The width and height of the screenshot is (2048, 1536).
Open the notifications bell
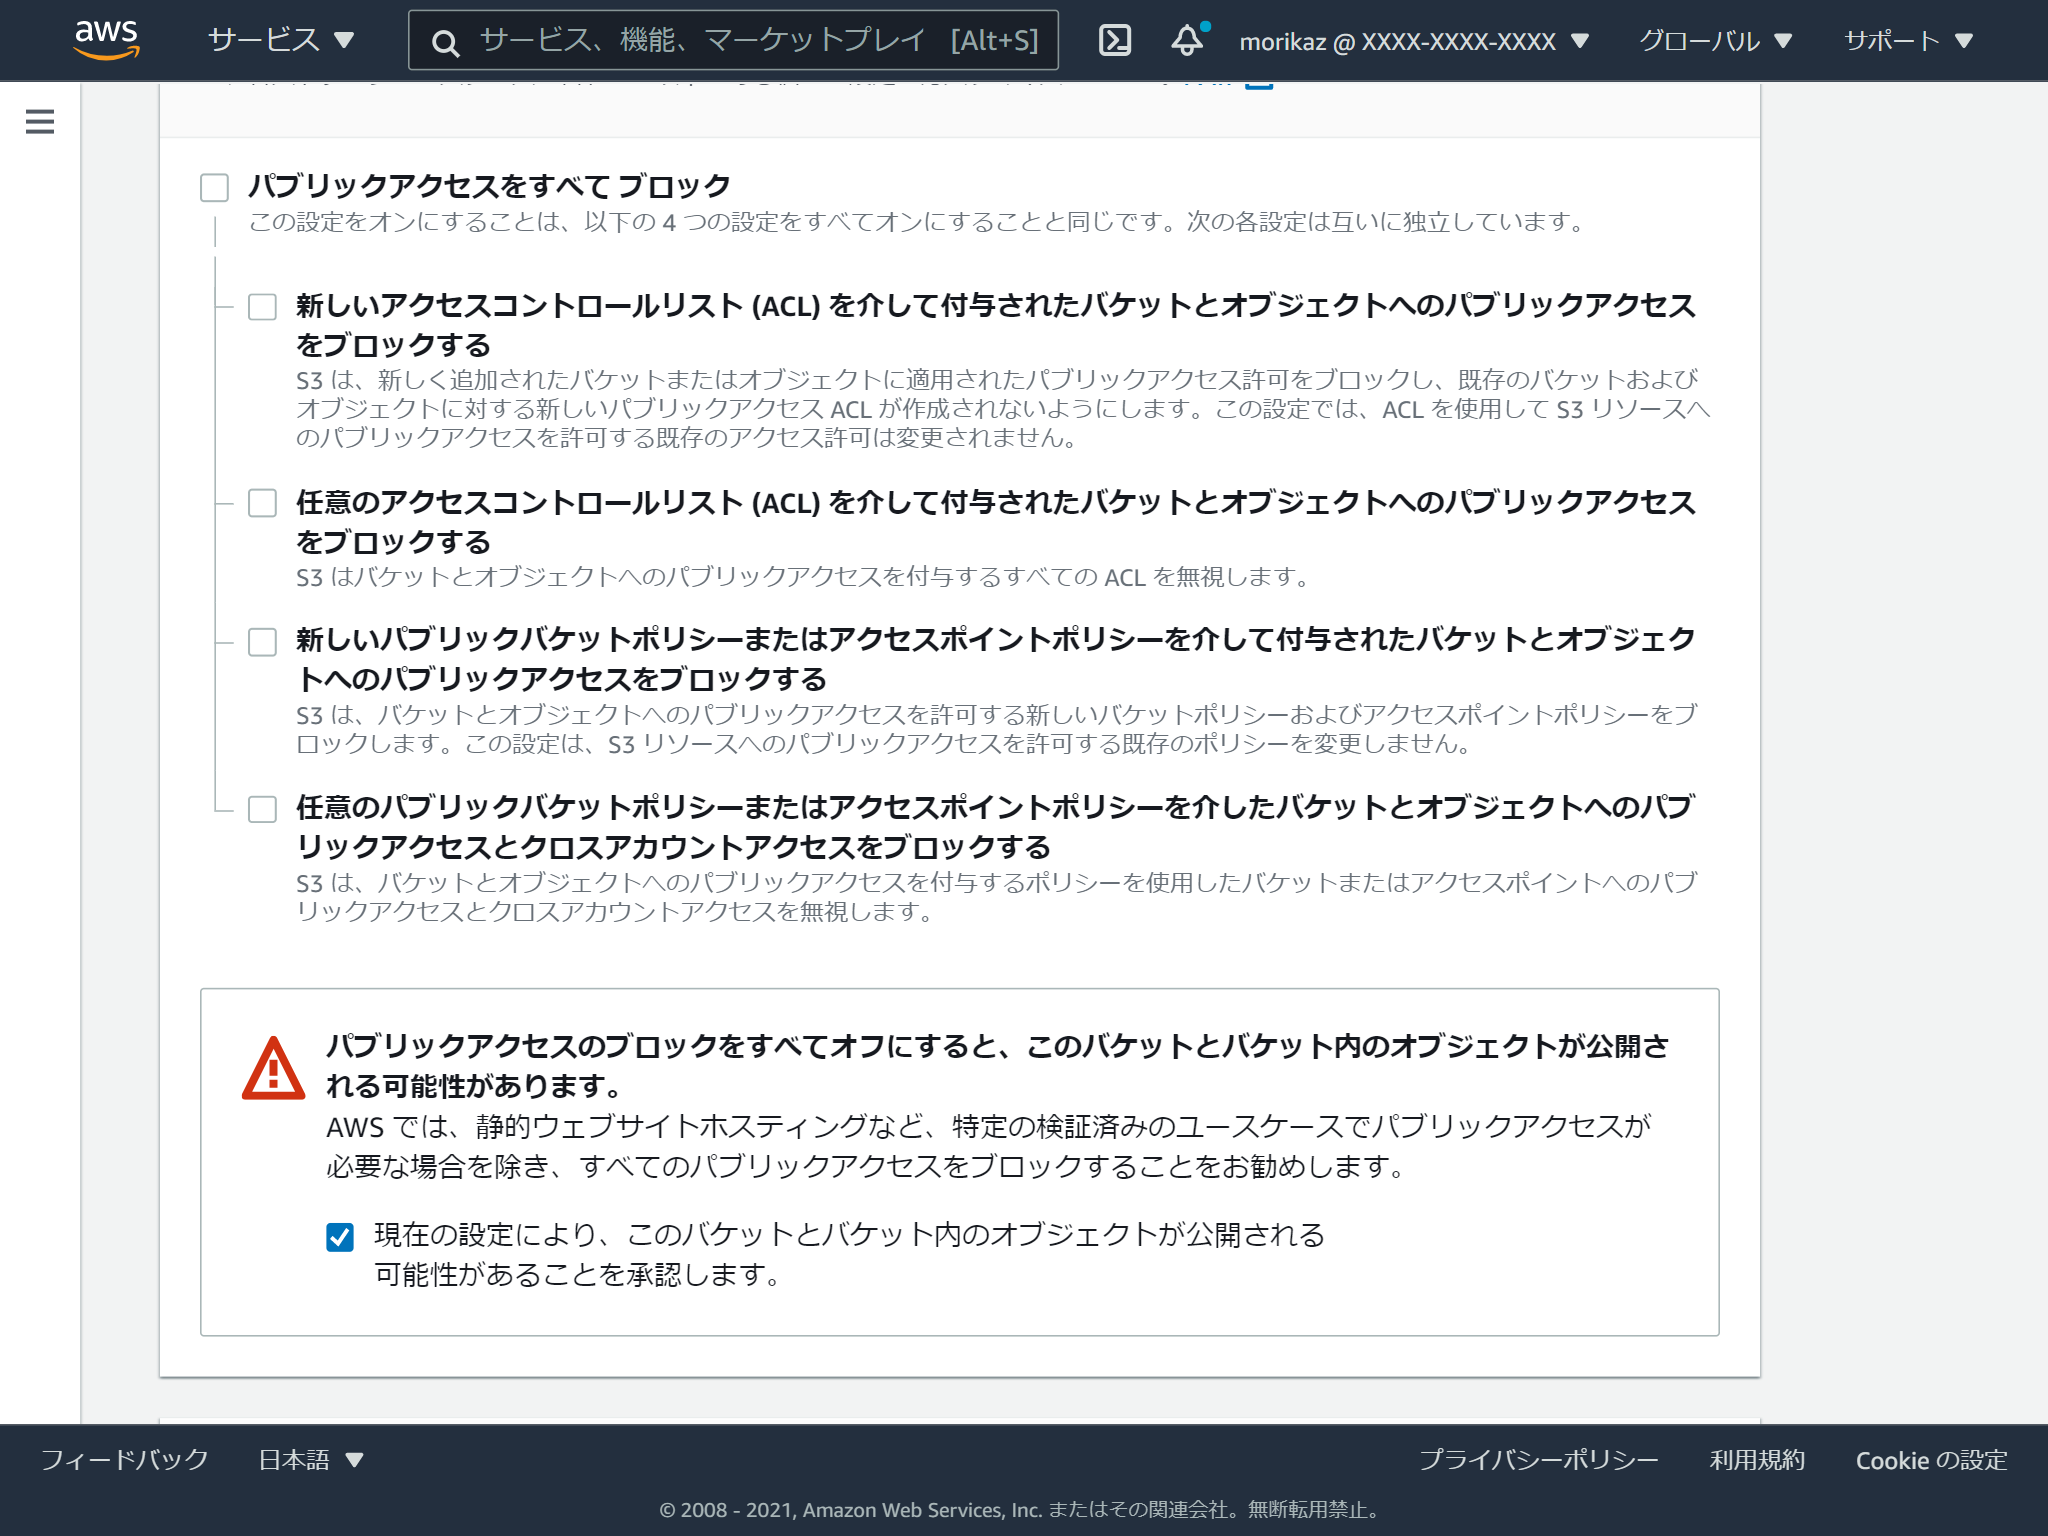pyautogui.click(x=1188, y=40)
